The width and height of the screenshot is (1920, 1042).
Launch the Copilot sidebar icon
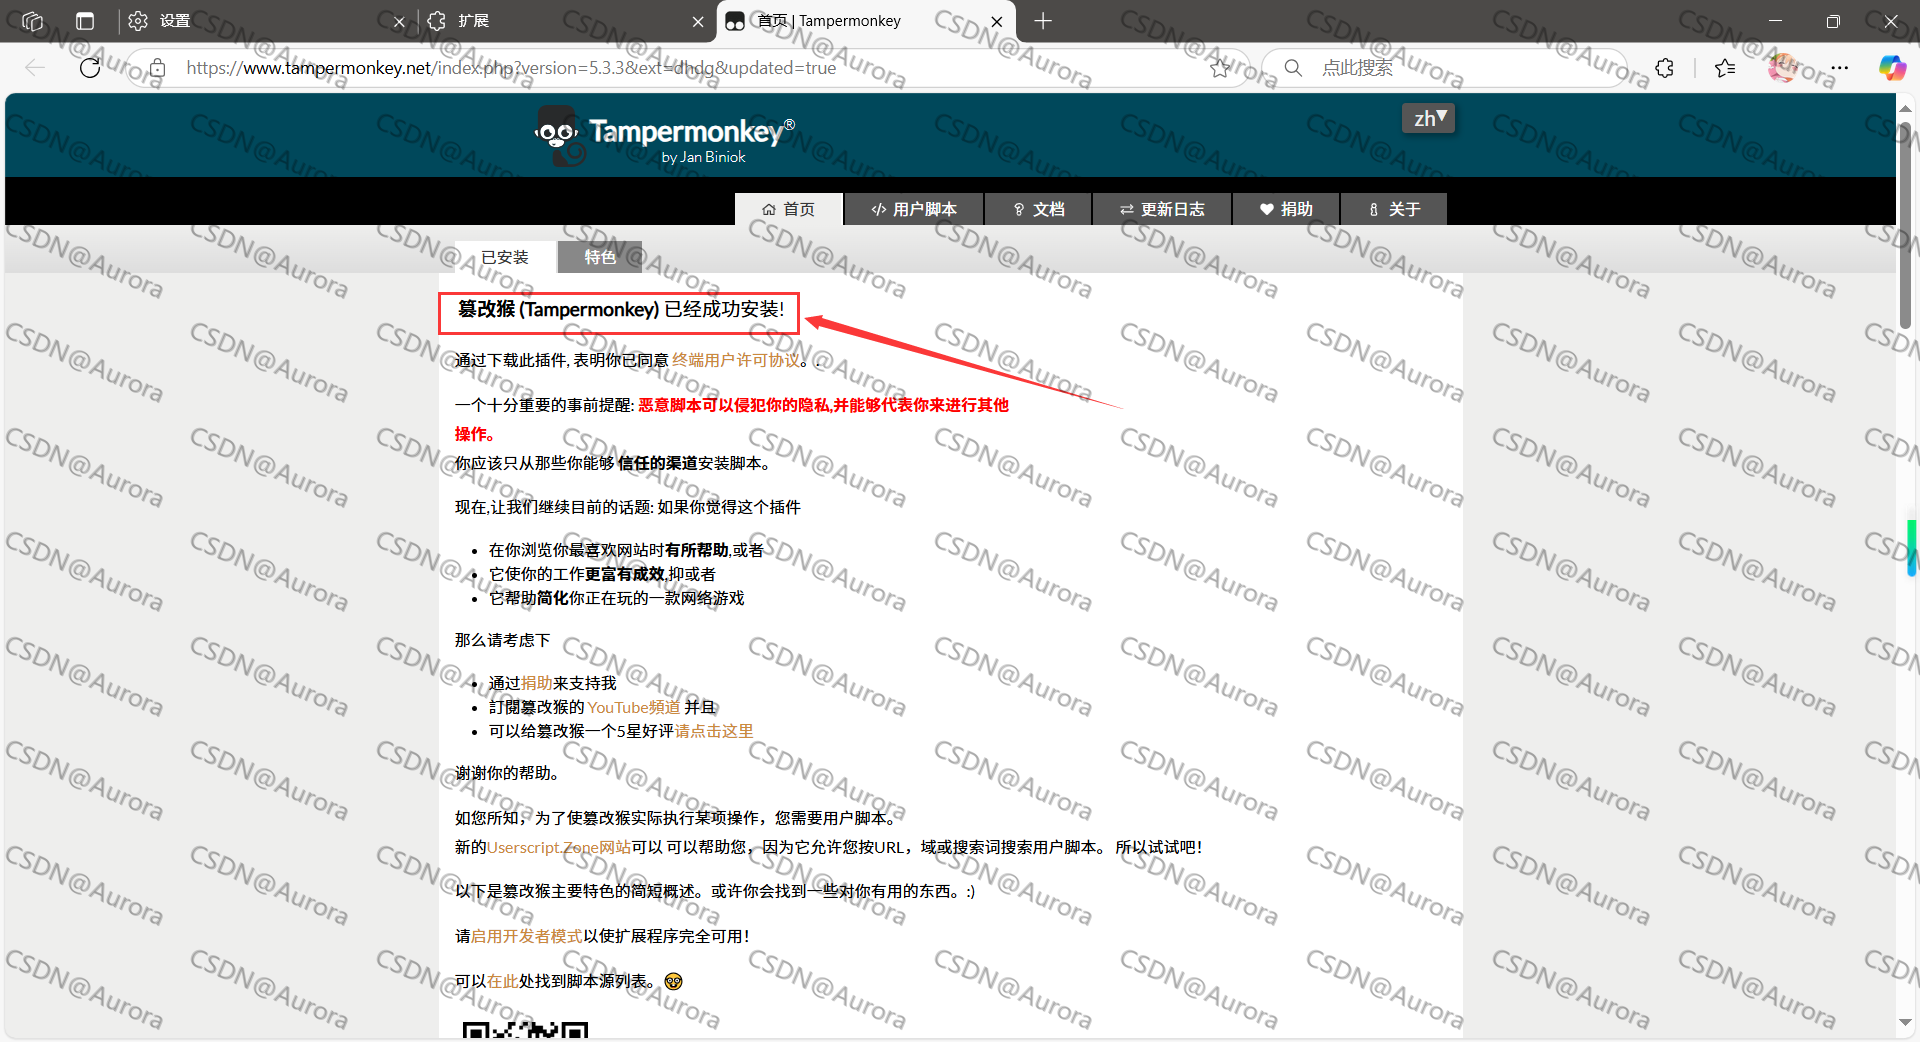point(1892,68)
